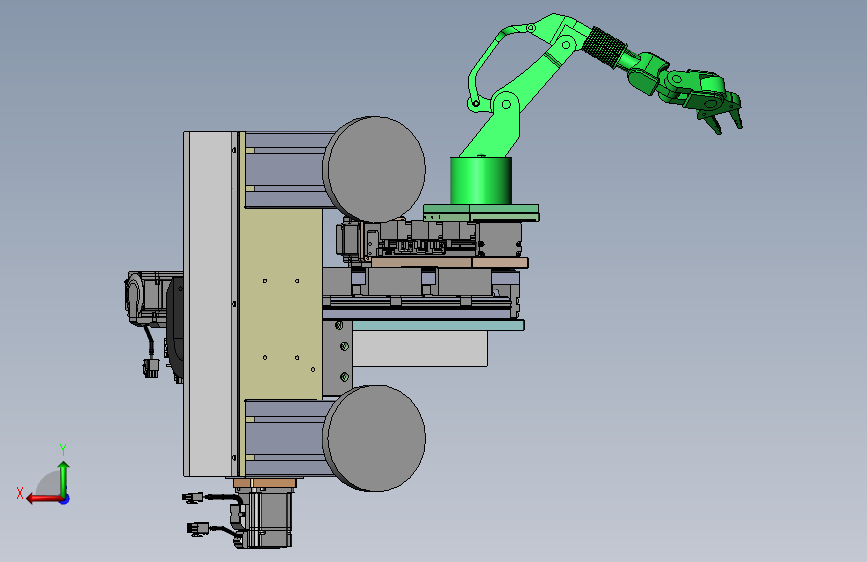Select the green base plate under the robot
The height and width of the screenshot is (562, 867).
[x=481, y=213]
